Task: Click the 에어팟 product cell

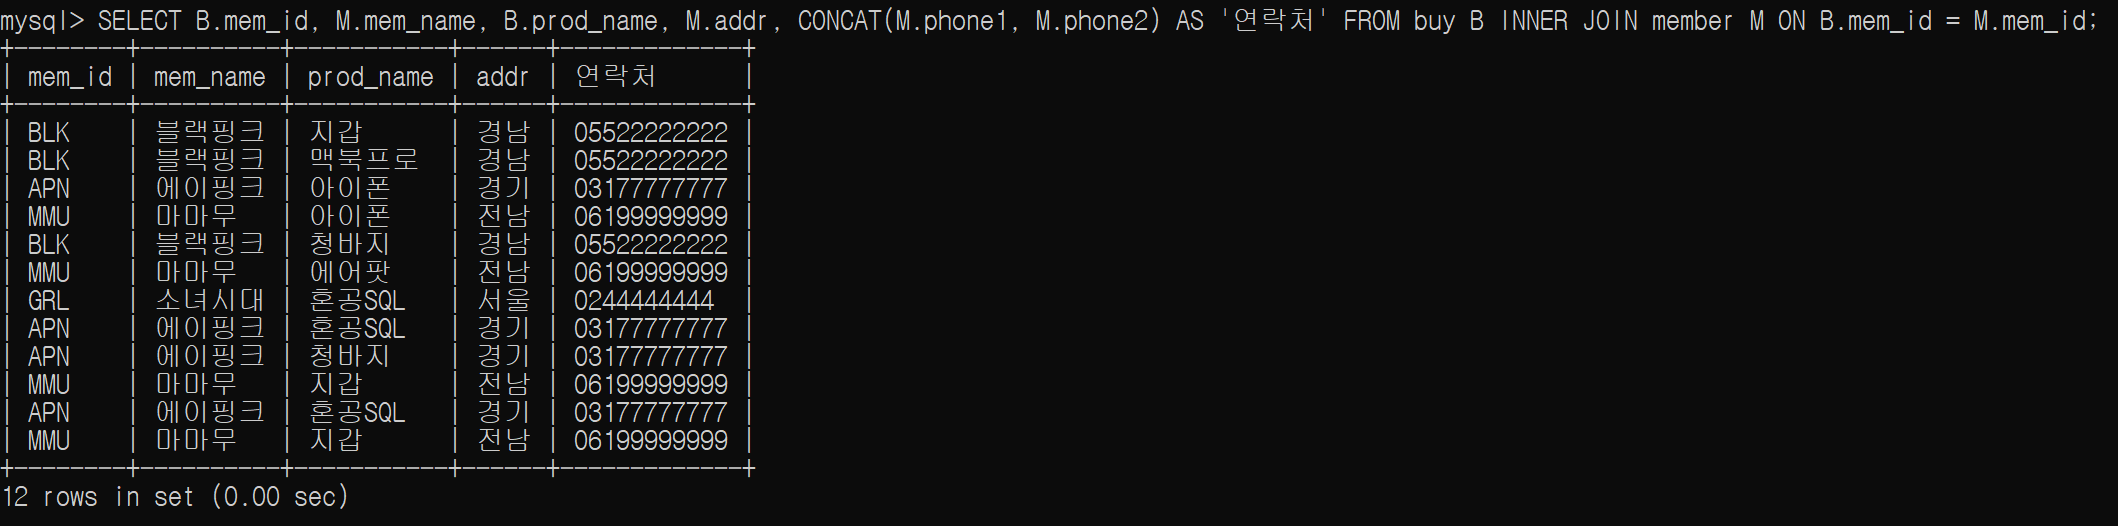Action: click(x=350, y=272)
